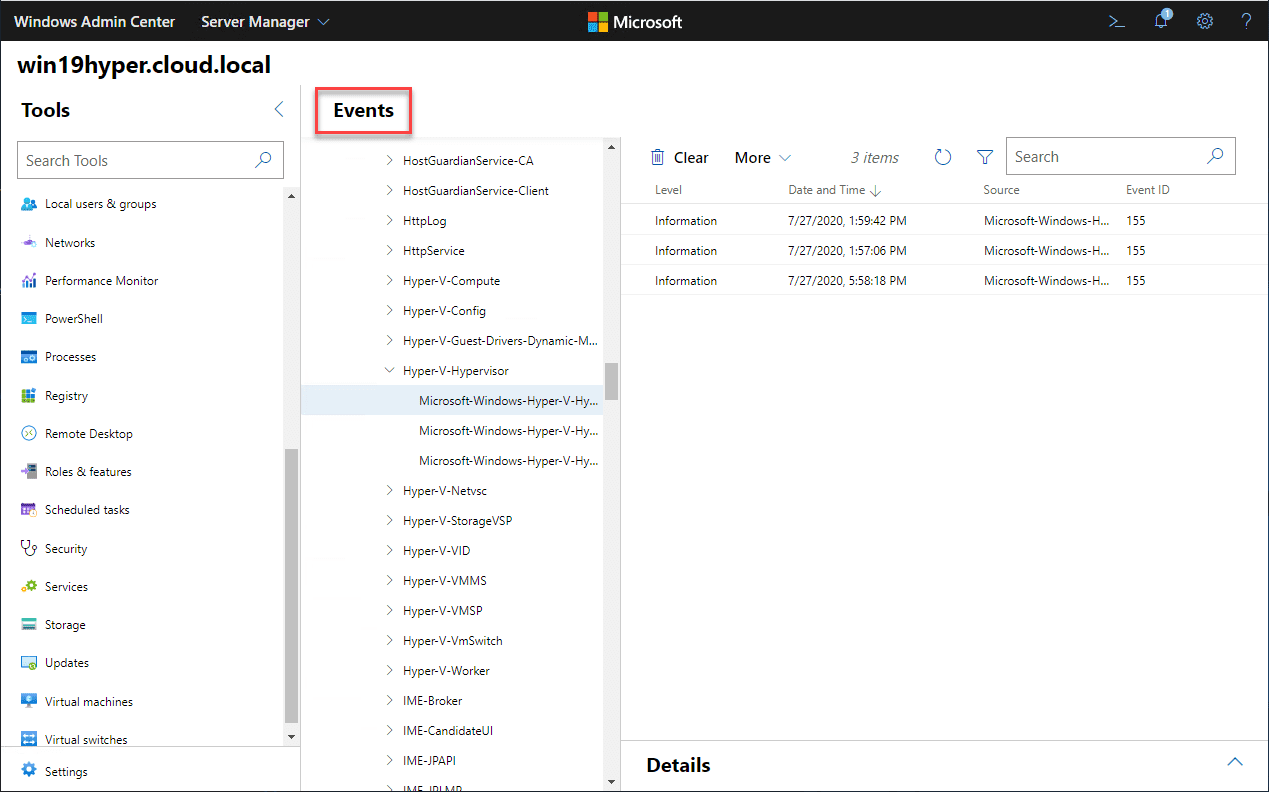Open the filter icon for events

pyautogui.click(x=984, y=156)
